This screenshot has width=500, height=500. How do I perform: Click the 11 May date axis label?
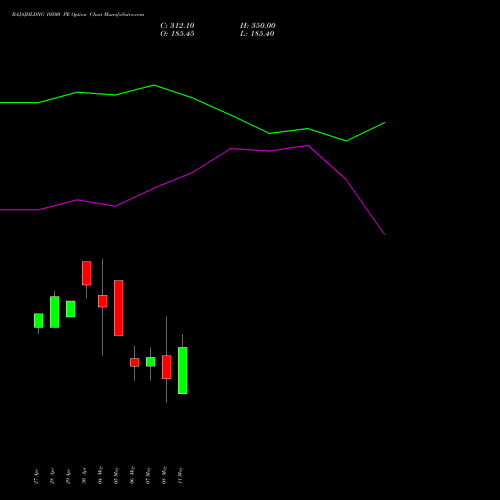coord(180,475)
